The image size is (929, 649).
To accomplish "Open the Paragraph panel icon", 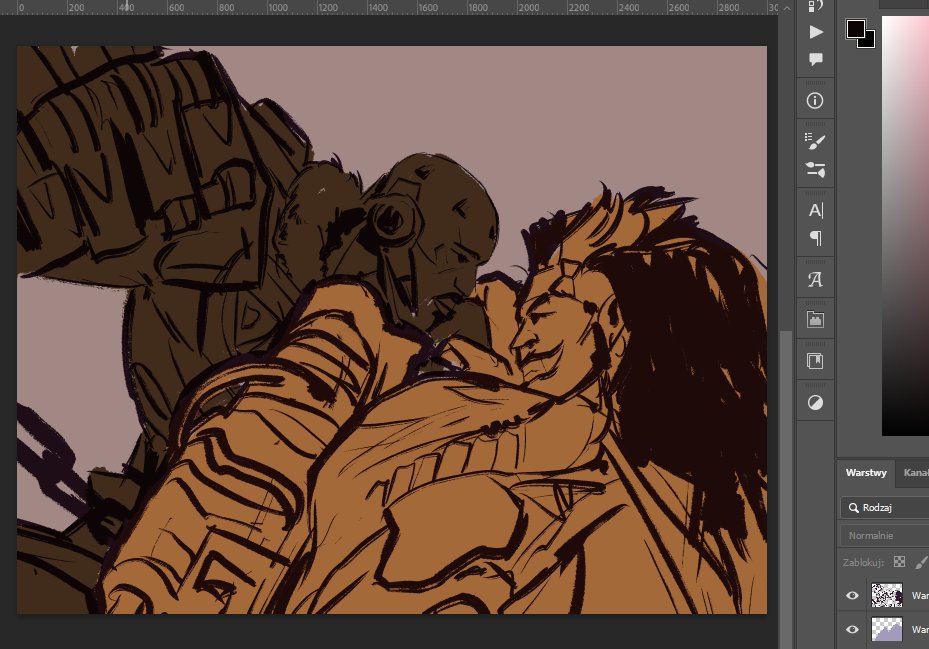I will [816, 238].
